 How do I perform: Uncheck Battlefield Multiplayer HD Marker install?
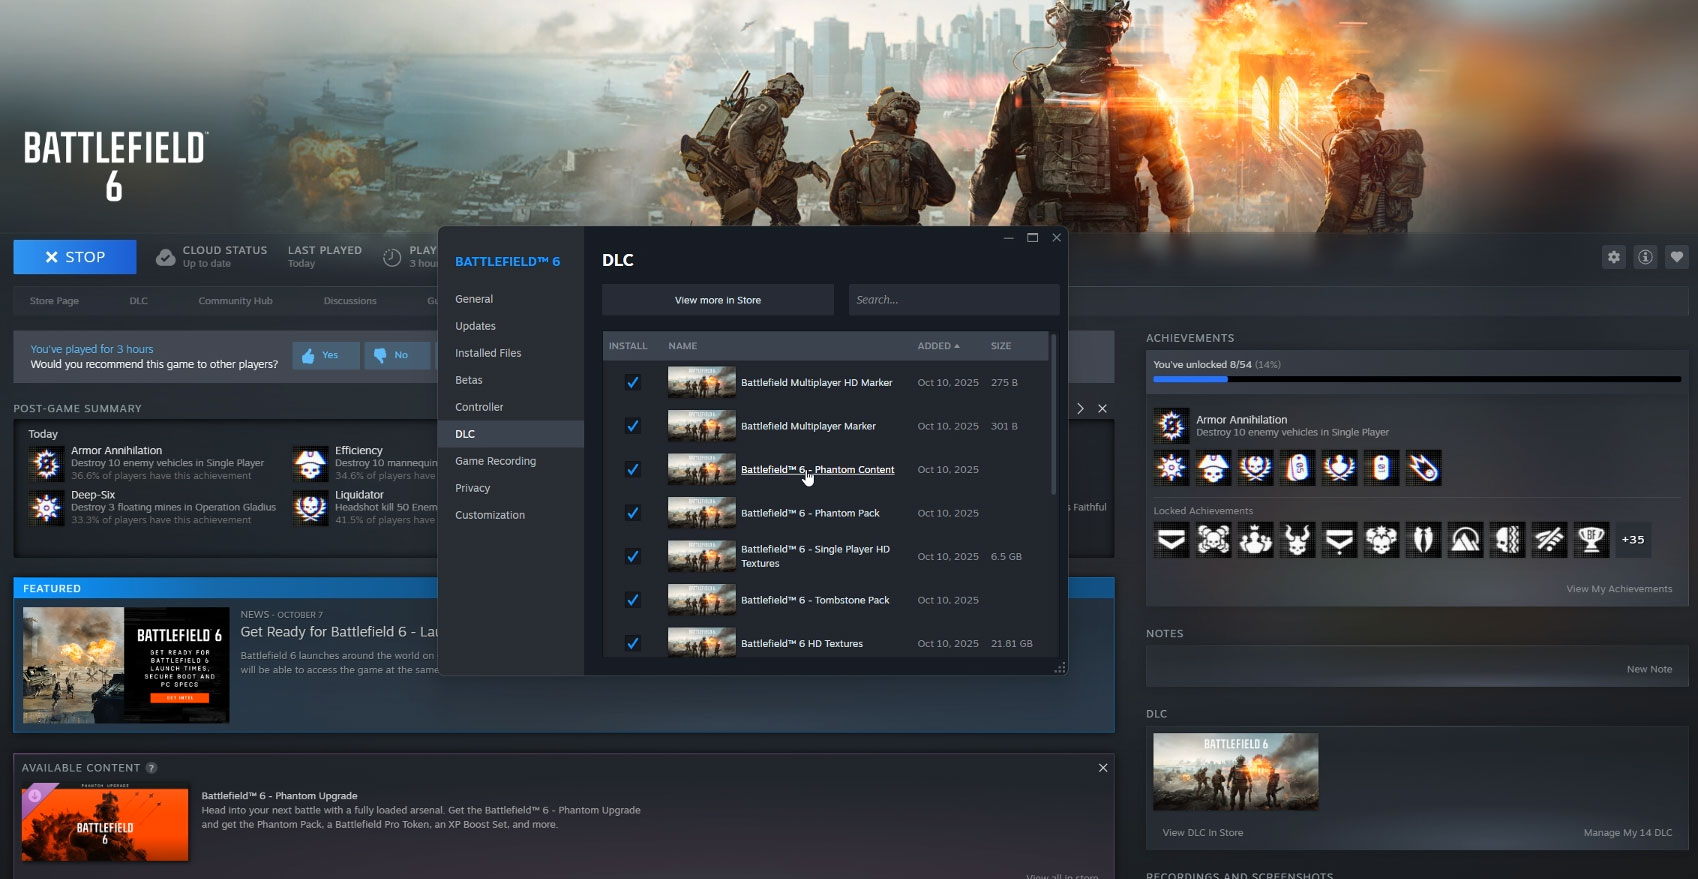pos(632,382)
